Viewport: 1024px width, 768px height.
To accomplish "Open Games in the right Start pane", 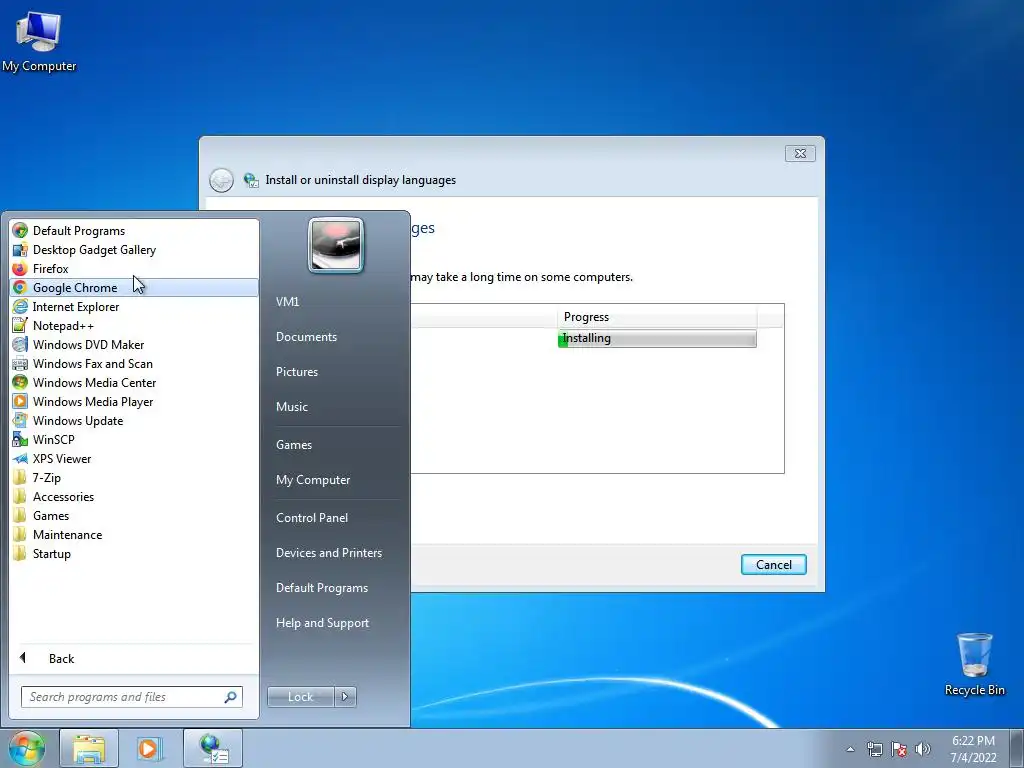I will [334, 445].
